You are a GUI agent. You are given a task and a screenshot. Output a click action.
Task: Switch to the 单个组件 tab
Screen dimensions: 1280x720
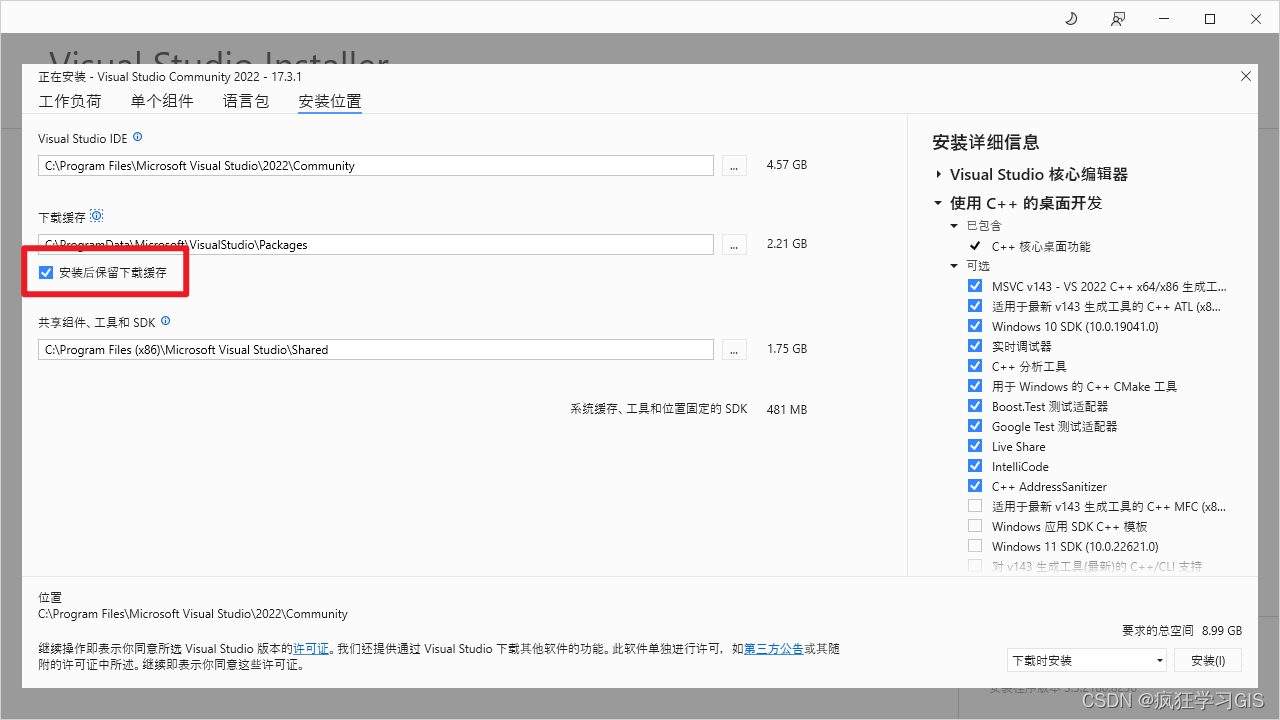162,101
